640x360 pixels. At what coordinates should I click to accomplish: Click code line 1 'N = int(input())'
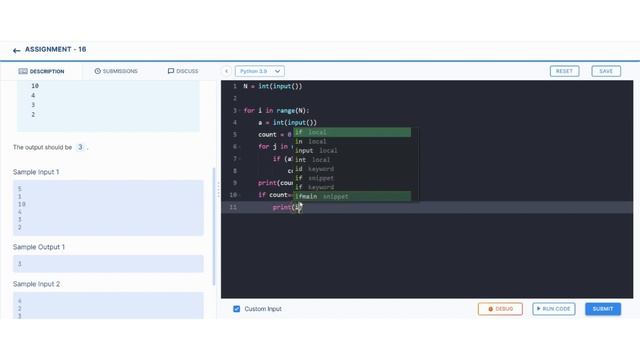pyautogui.click(x=273, y=86)
